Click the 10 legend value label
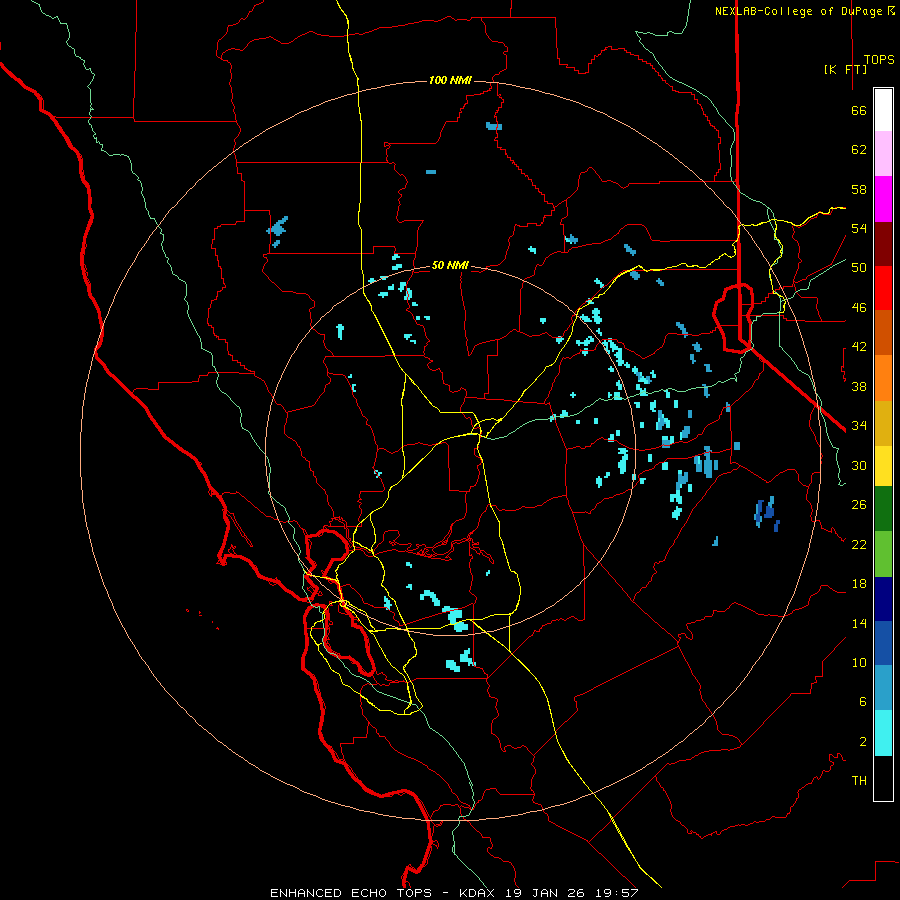This screenshot has width=900, height=900. click(859, 662)
